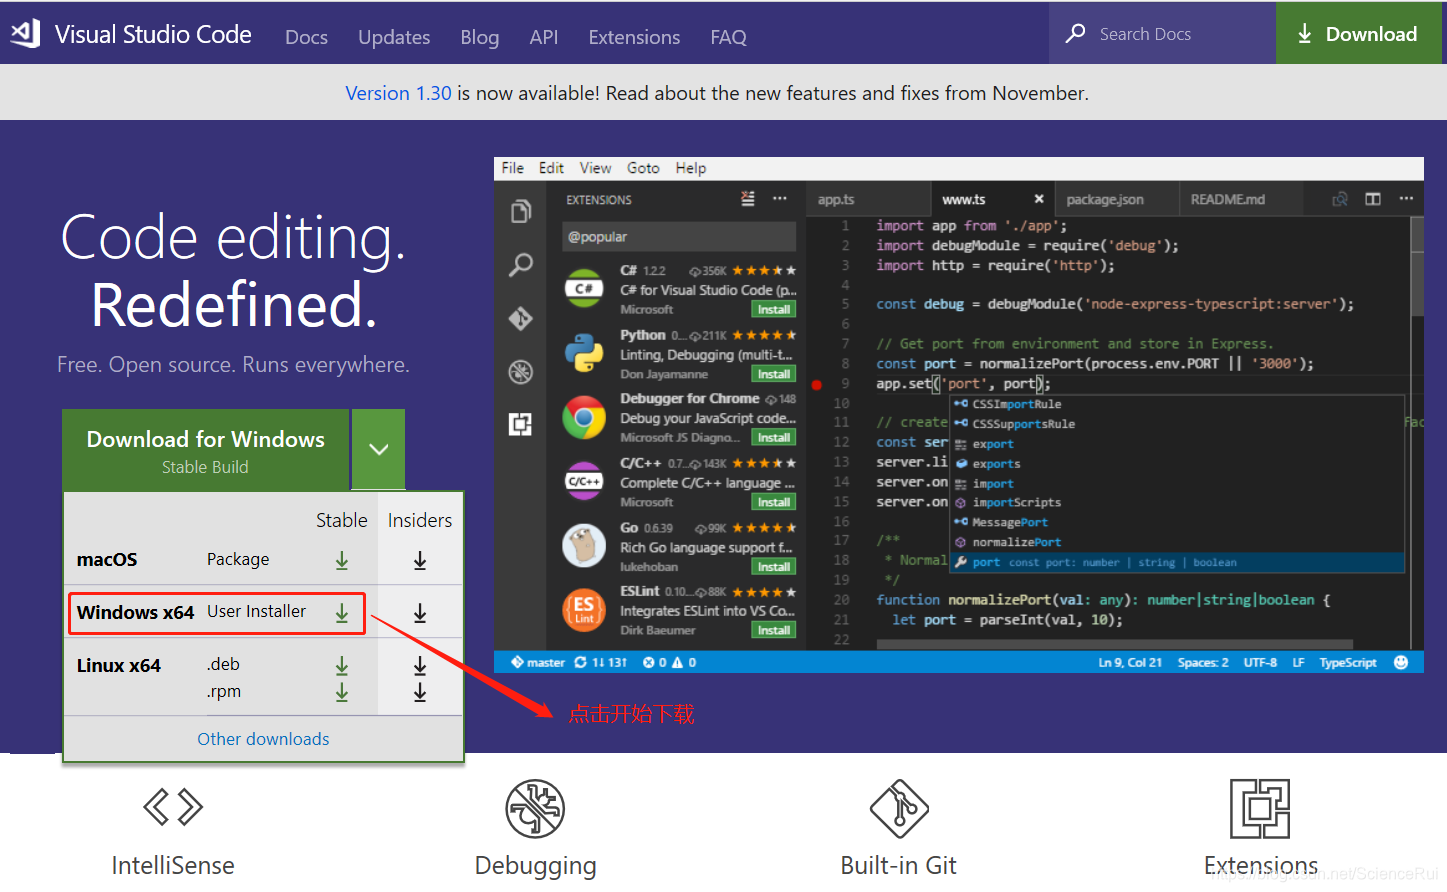
Task: Select the Debug icon in activity bar
Action: 521,372
